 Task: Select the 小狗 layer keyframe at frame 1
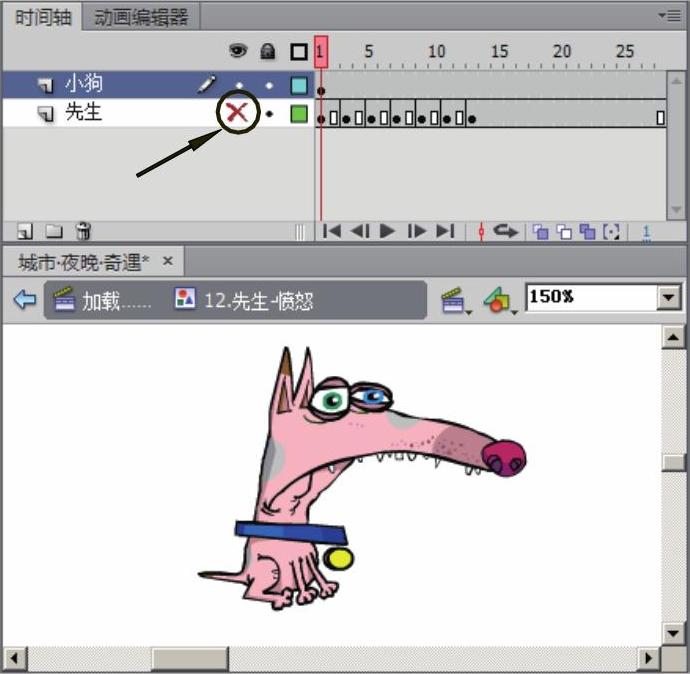click(321, 91)
